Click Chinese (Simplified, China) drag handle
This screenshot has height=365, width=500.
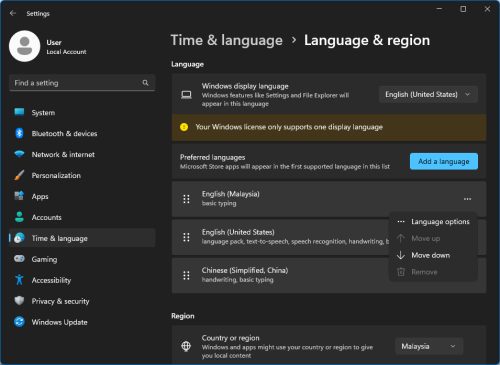(186, 275)
